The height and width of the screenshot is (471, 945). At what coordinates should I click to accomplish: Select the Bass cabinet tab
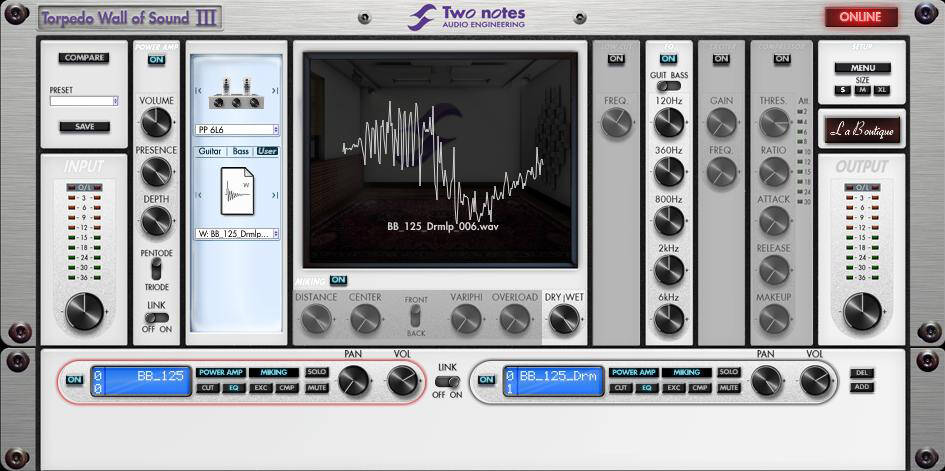[x=240, y=151]
